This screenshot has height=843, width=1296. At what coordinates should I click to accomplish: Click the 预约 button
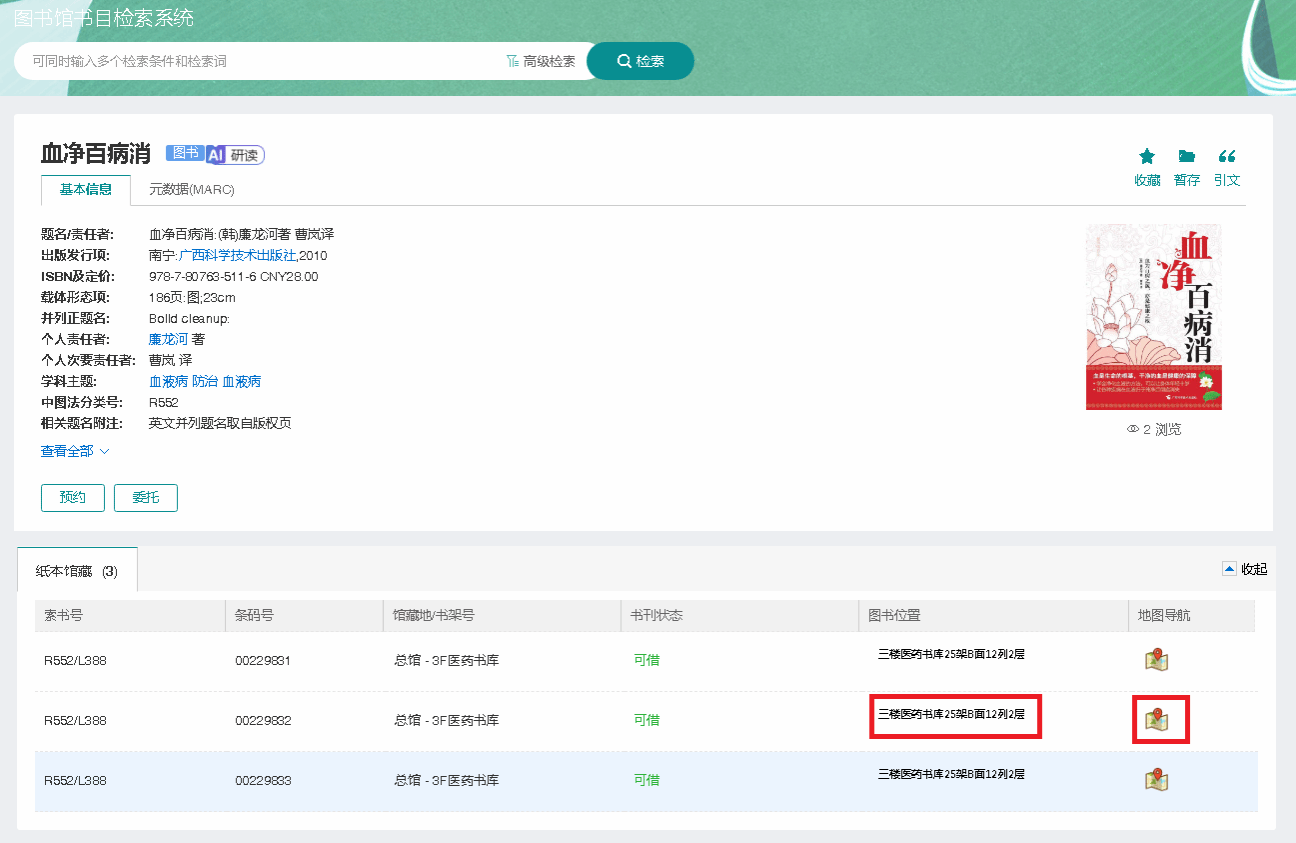tap(73, 497)
